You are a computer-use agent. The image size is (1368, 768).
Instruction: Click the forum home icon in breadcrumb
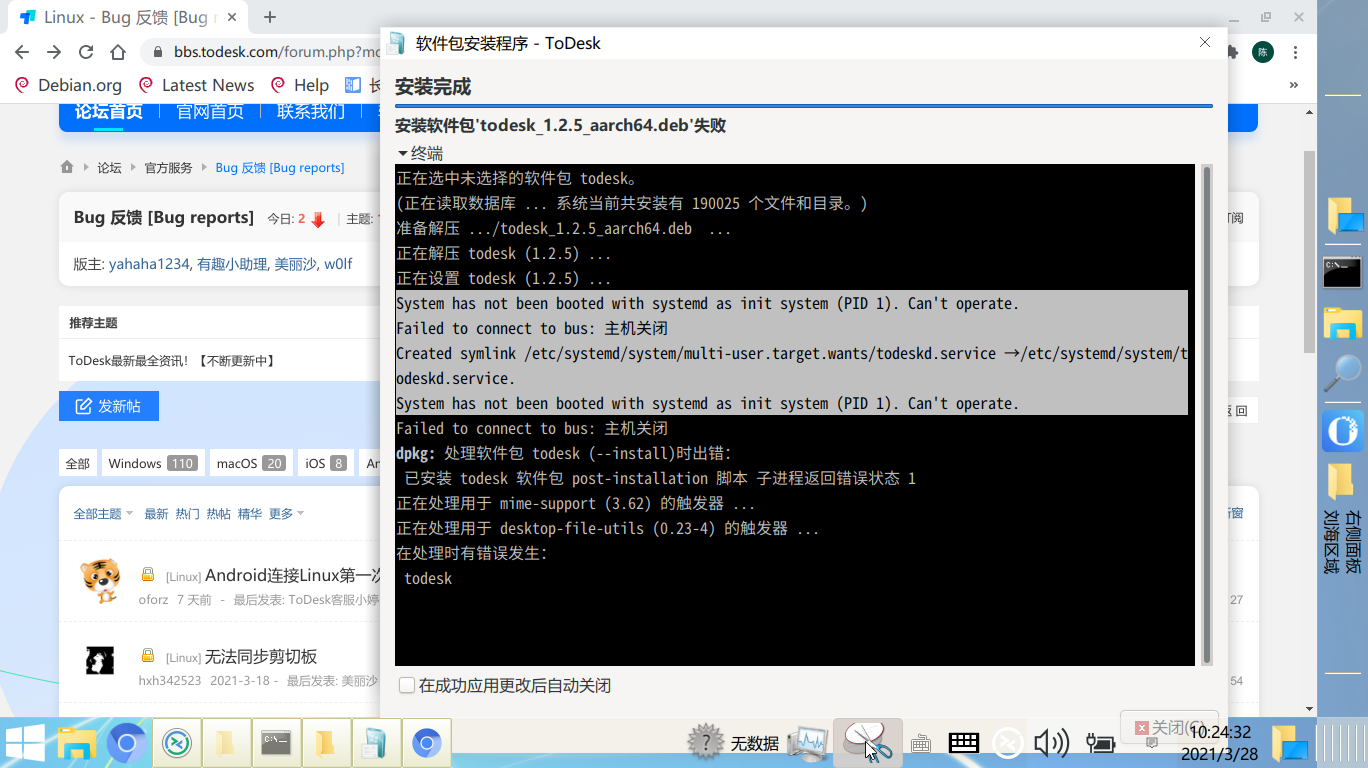point(67,167)
